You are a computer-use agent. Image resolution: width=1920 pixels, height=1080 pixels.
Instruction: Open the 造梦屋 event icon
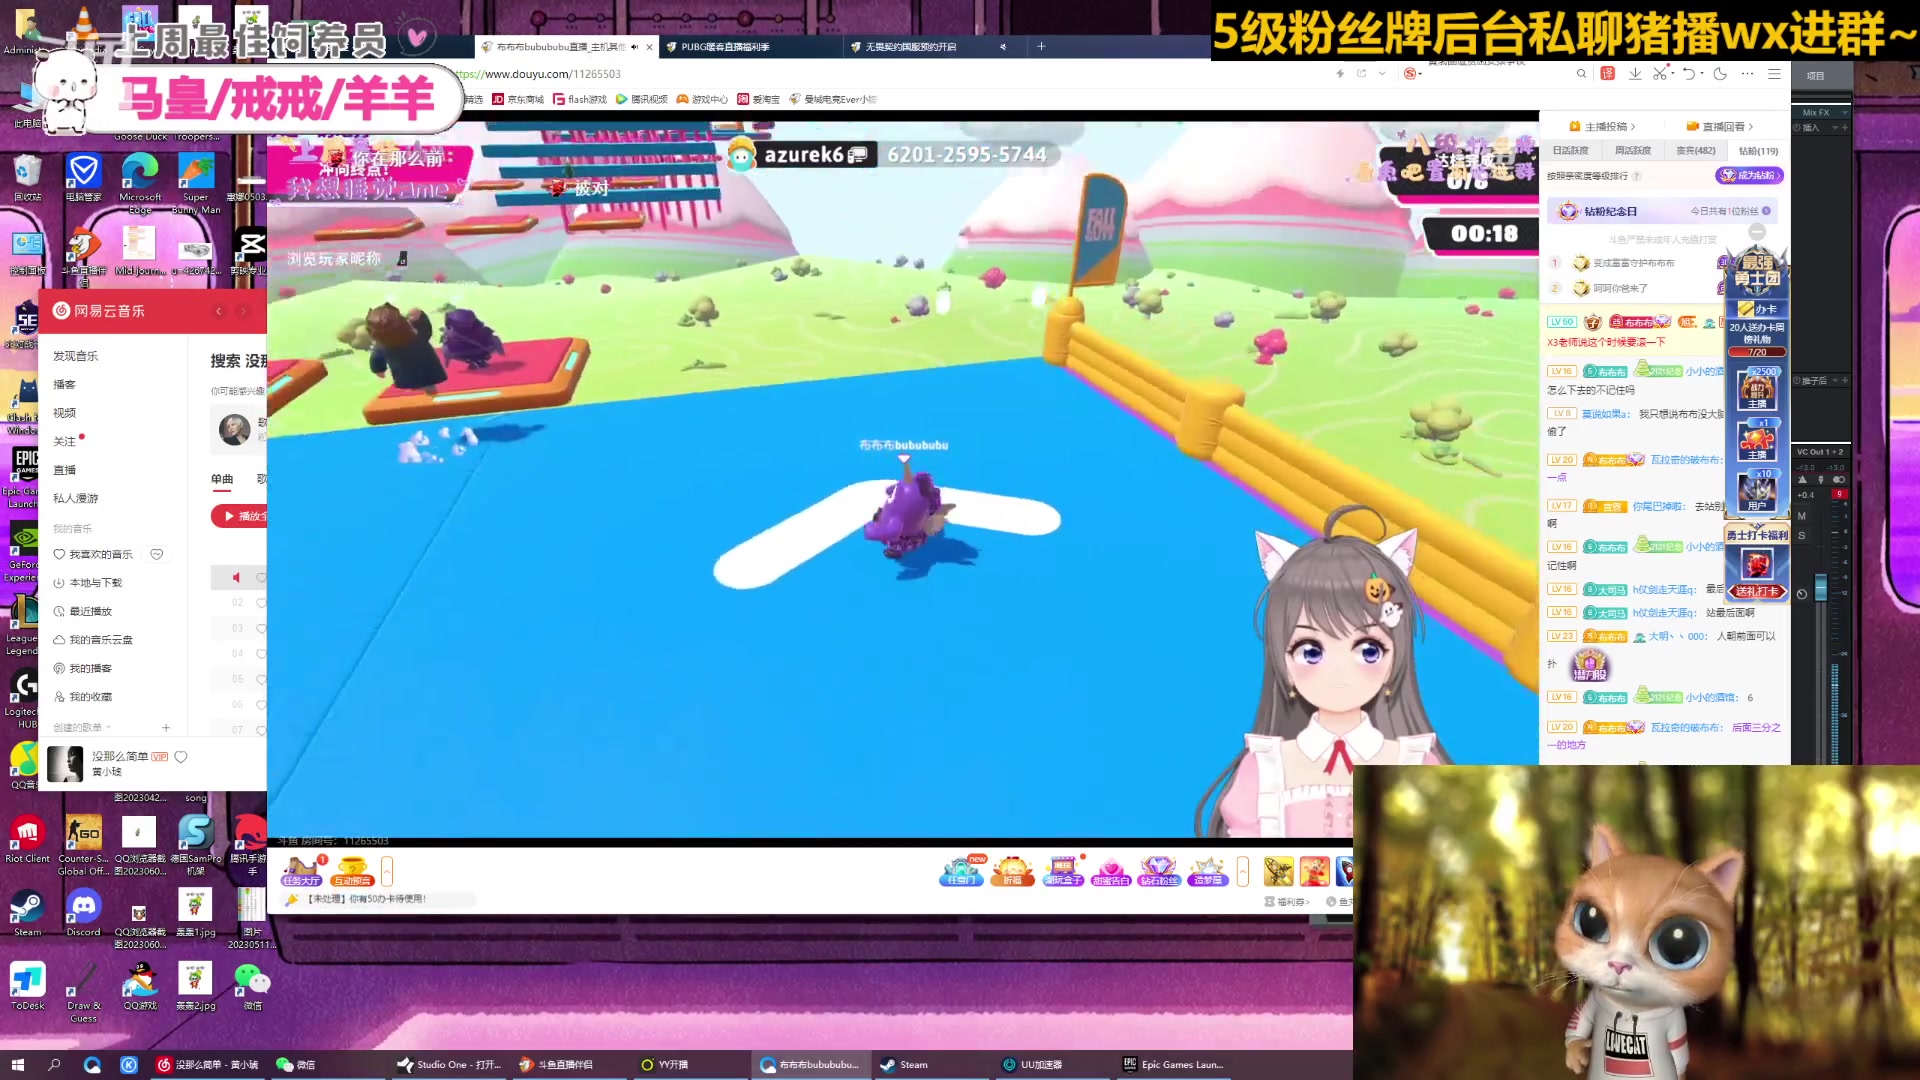pyautogui.click(x=1207, y=873)
